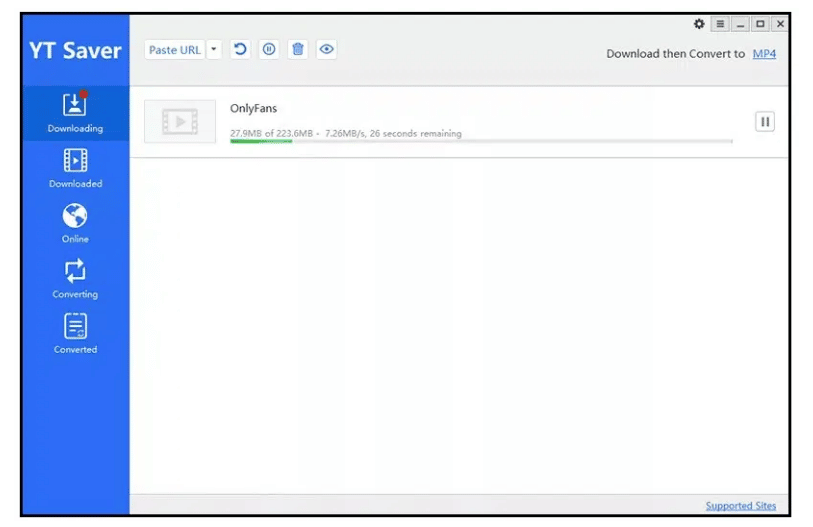
Task: Maximize the YT Saver window
Action: (x=760, y=24)
